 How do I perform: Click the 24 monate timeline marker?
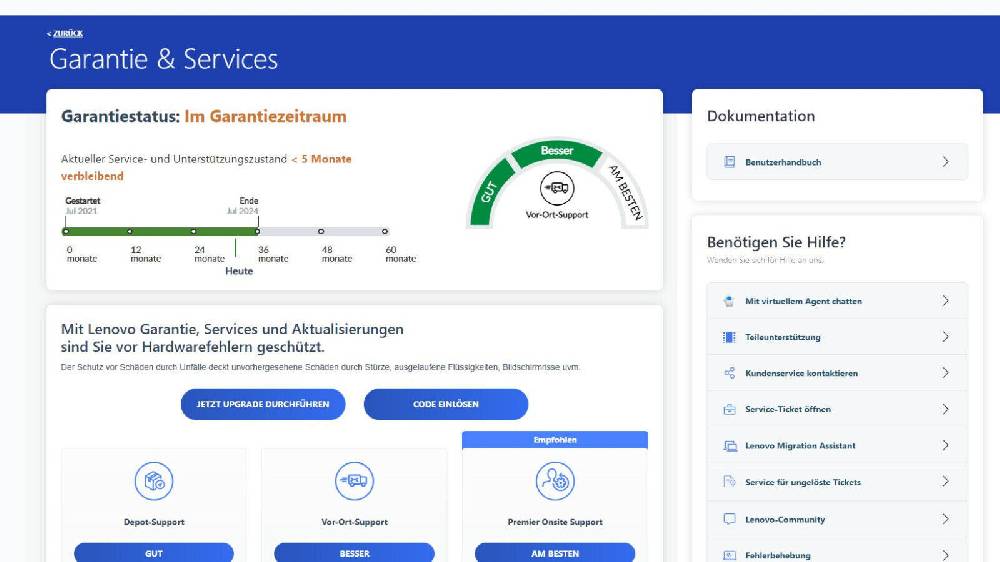(193, 232)
